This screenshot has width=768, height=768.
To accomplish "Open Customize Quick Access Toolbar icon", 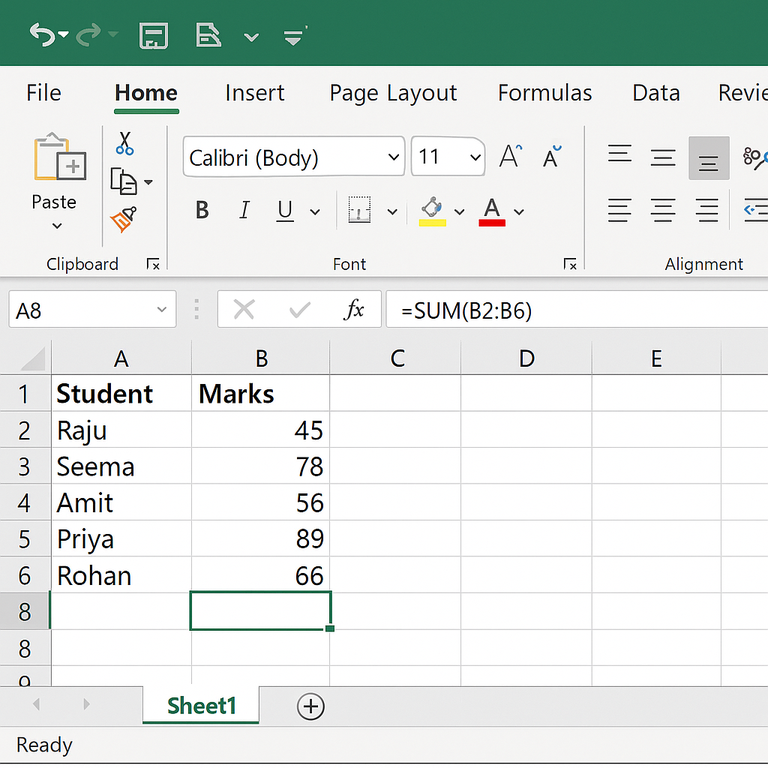I will tap(294, 36).
